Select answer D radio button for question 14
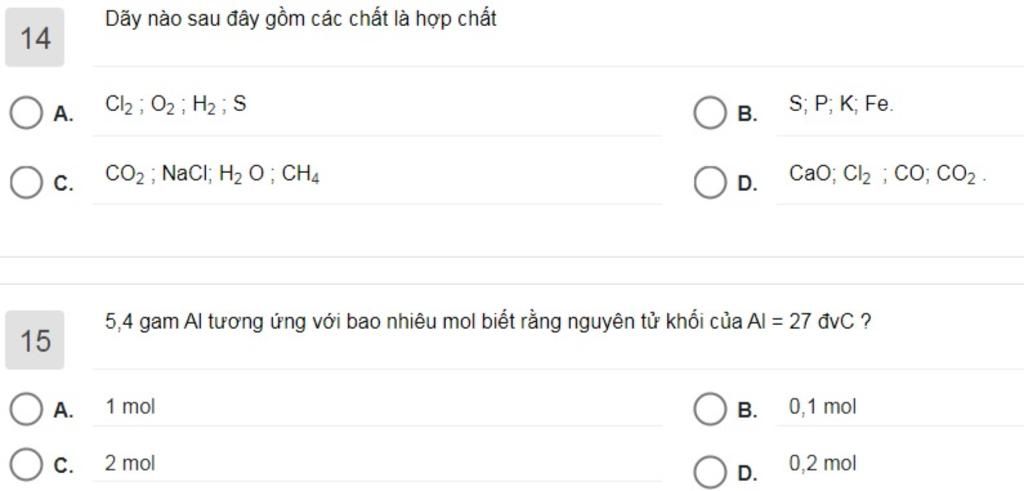 pyautogui.click(x=709, y=182)
